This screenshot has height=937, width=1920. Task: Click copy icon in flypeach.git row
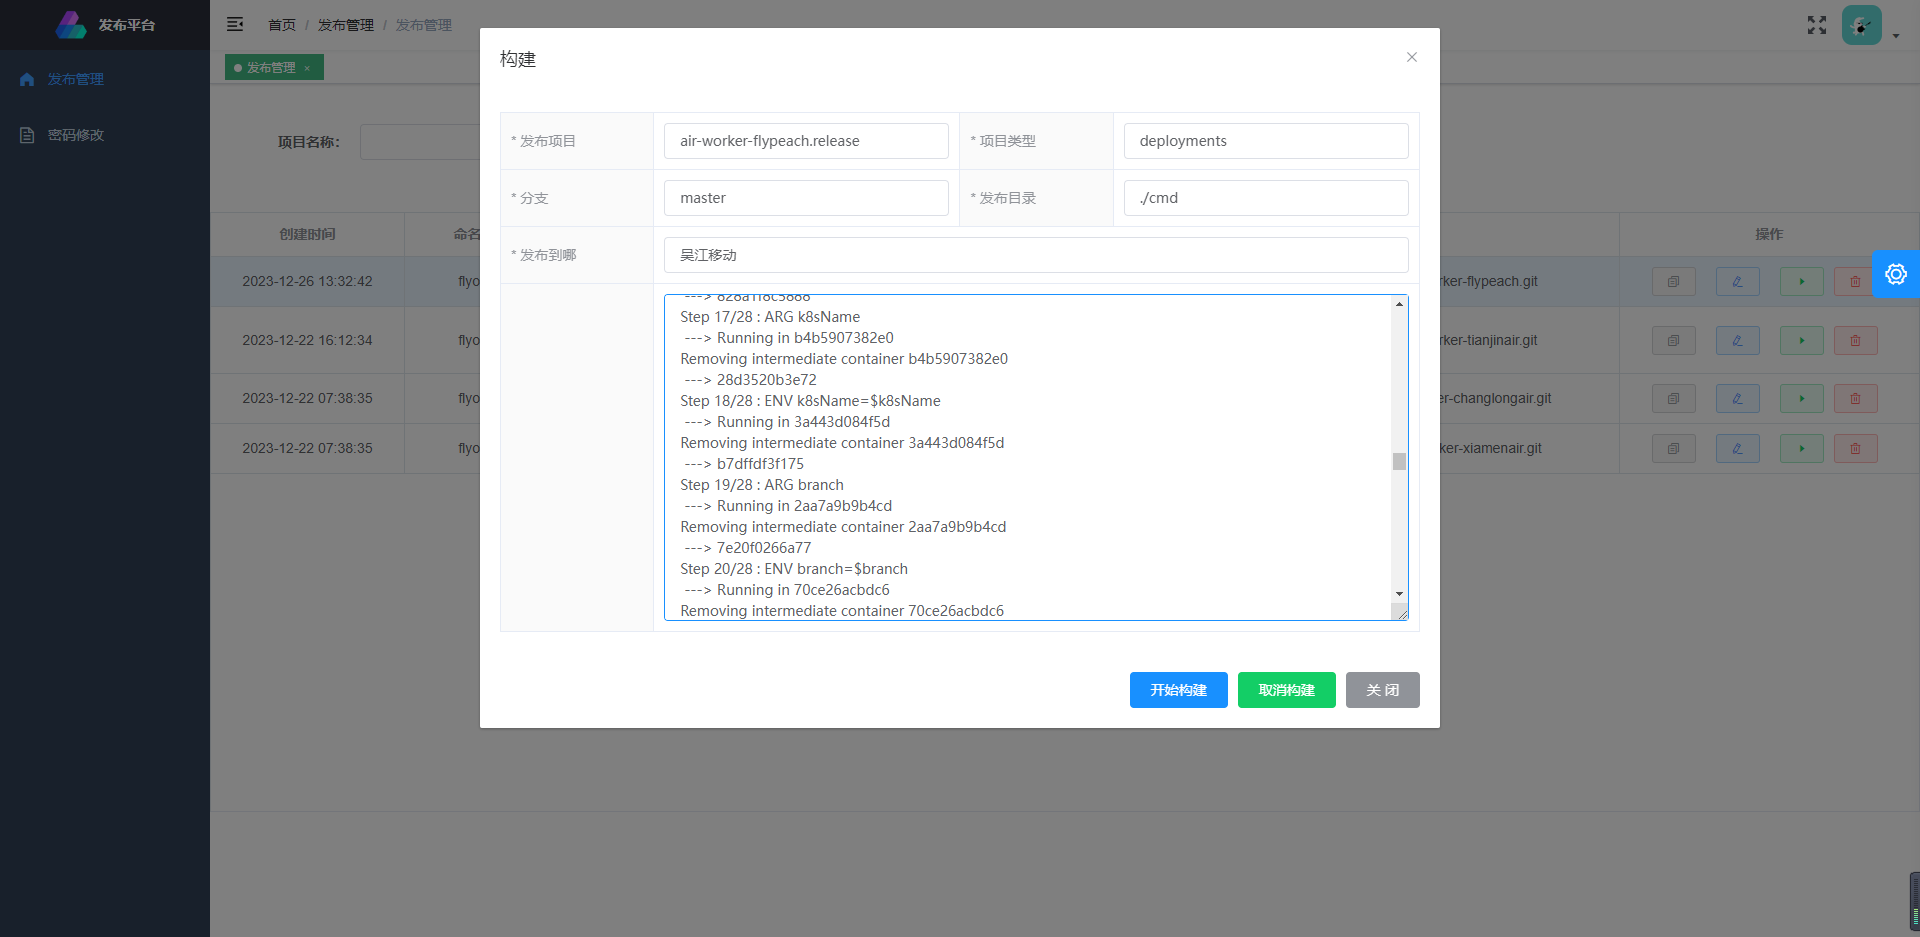pos(1673,282)
